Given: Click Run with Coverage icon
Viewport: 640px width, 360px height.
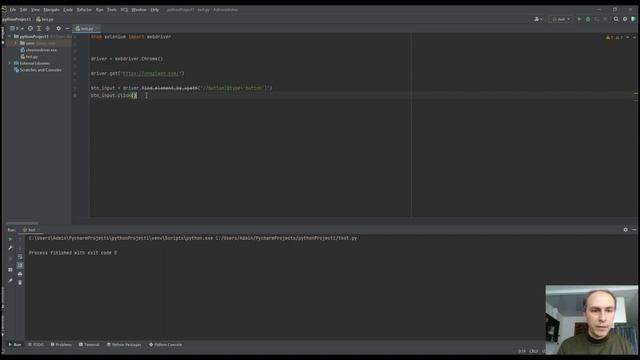Looking at the screenshot, I should click(596, 19).
